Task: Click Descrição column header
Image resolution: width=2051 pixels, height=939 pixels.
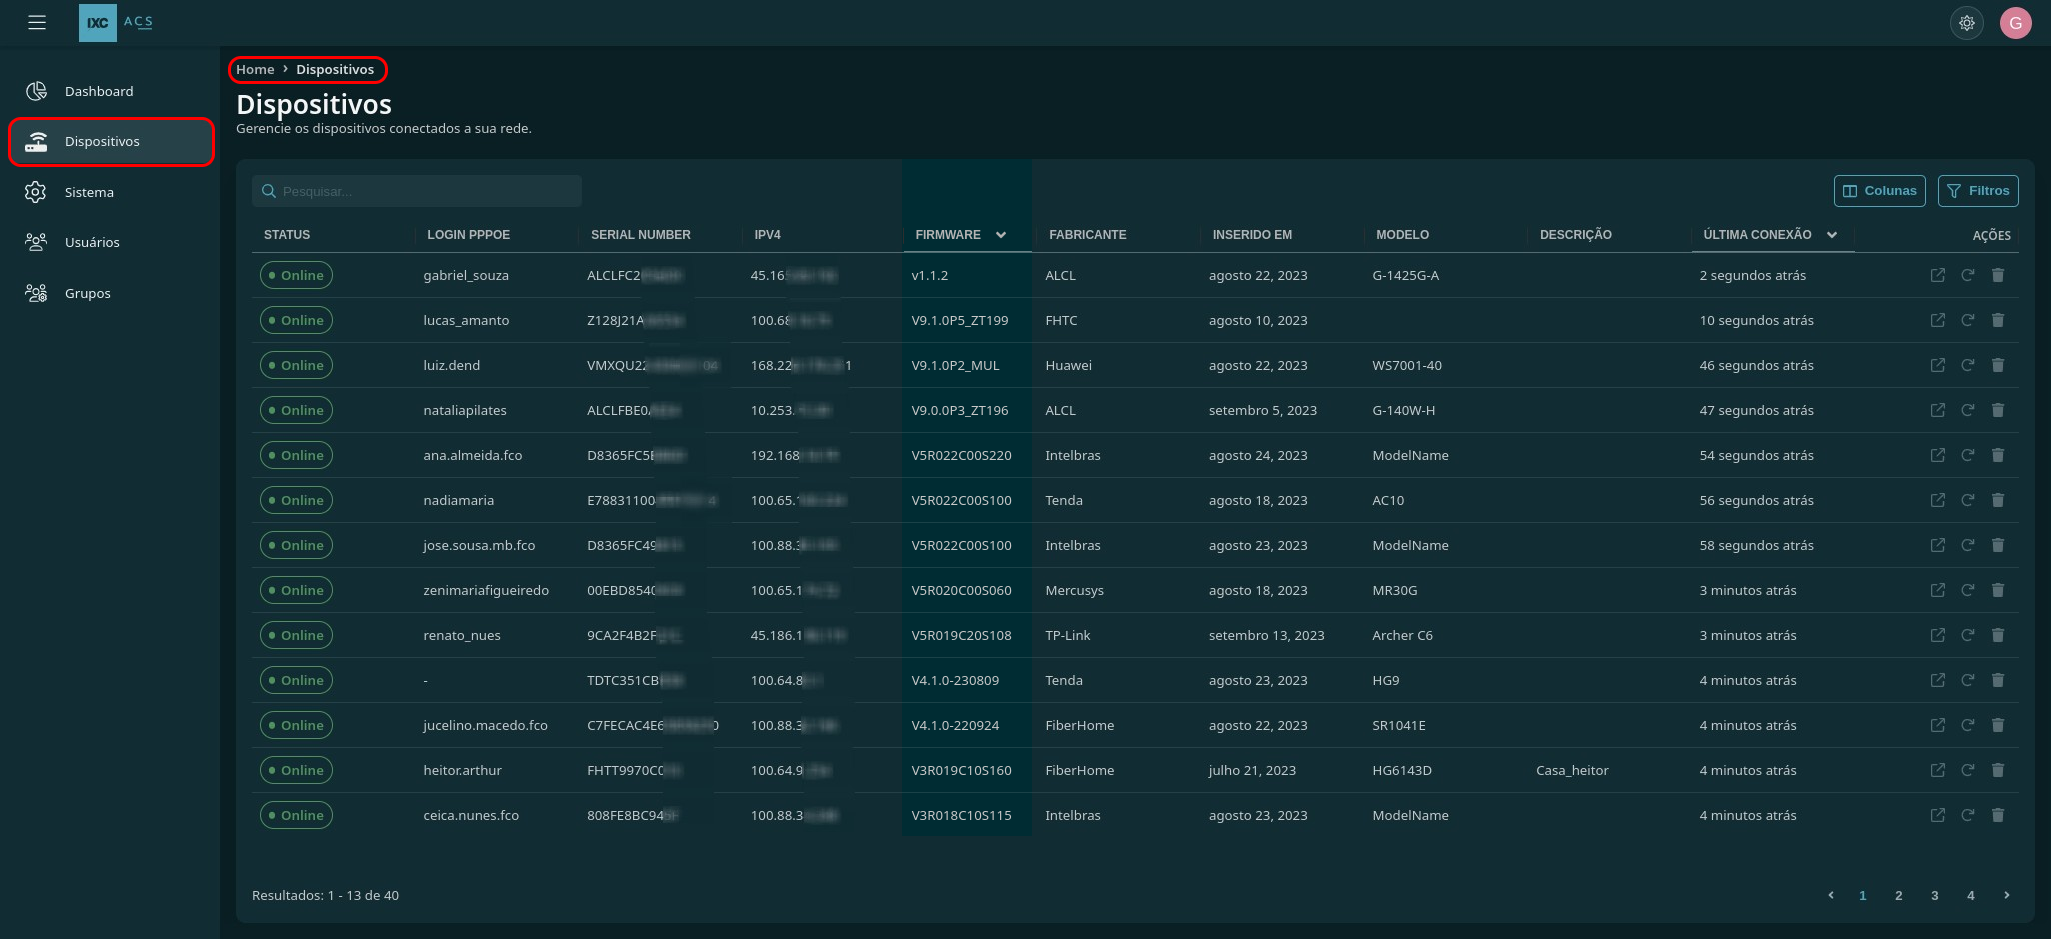Action: (x=1575, y=235)
